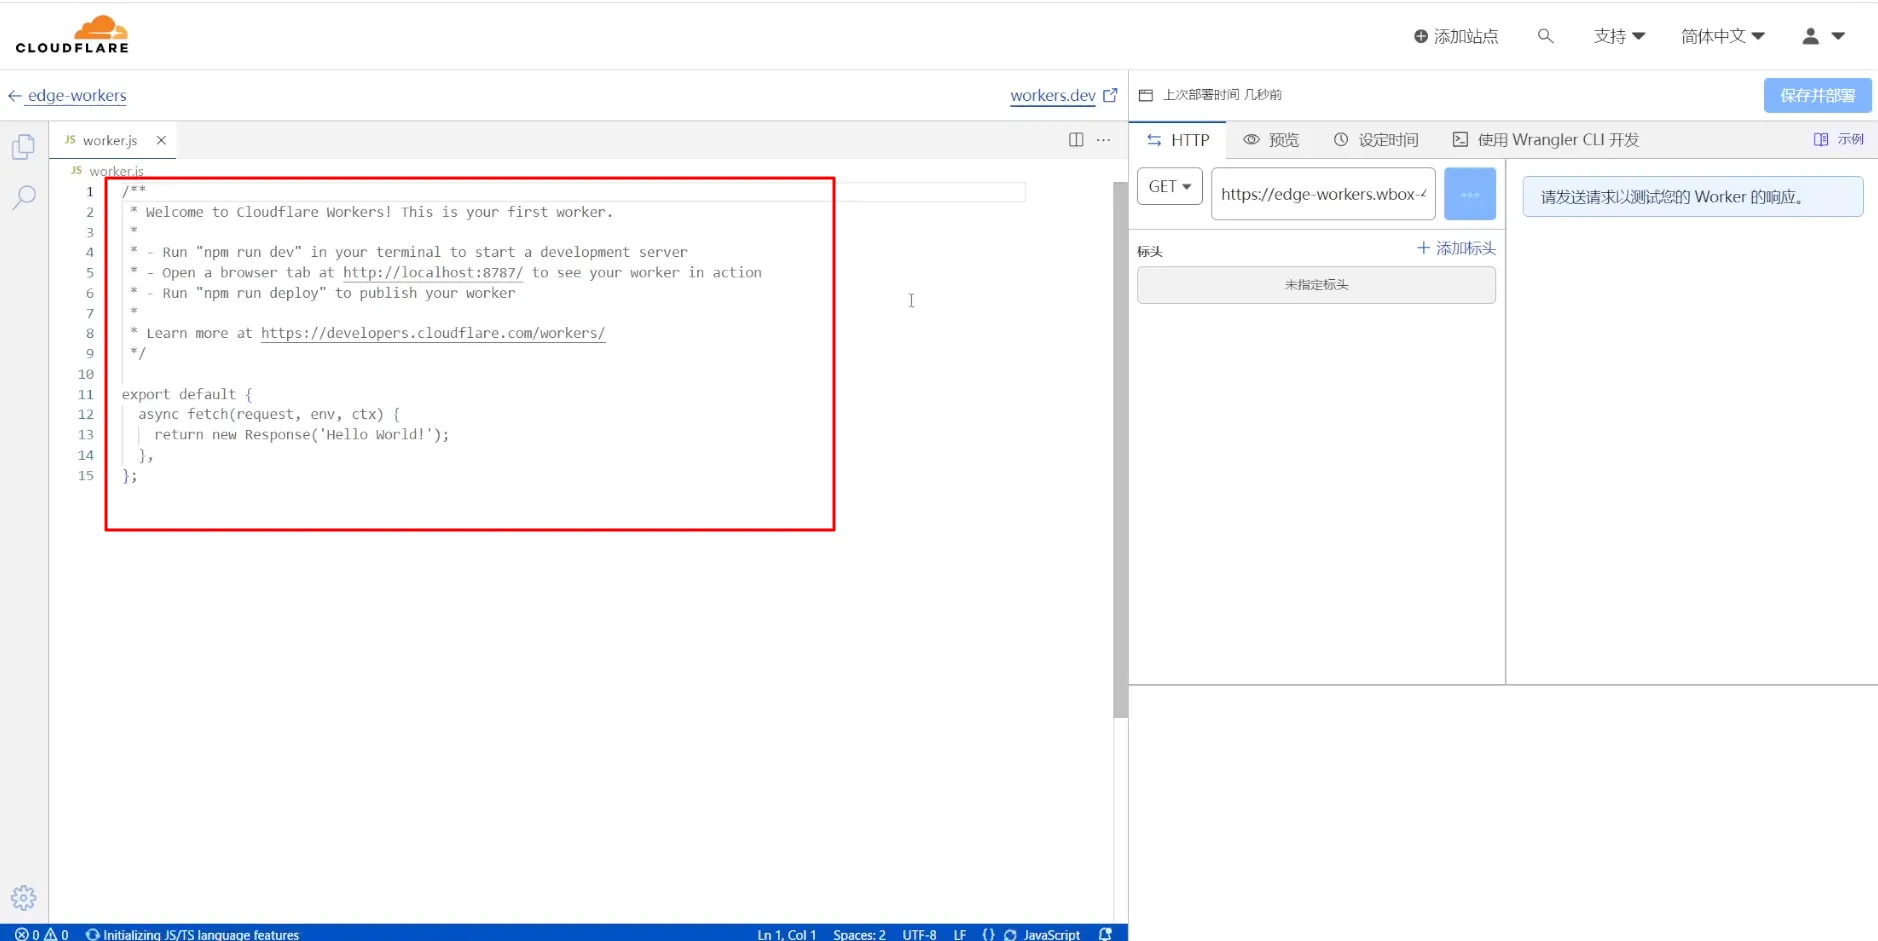The image size is (1878, 941).
Task: Expand the 支持 dropdown
Action: pos(1619,36)
